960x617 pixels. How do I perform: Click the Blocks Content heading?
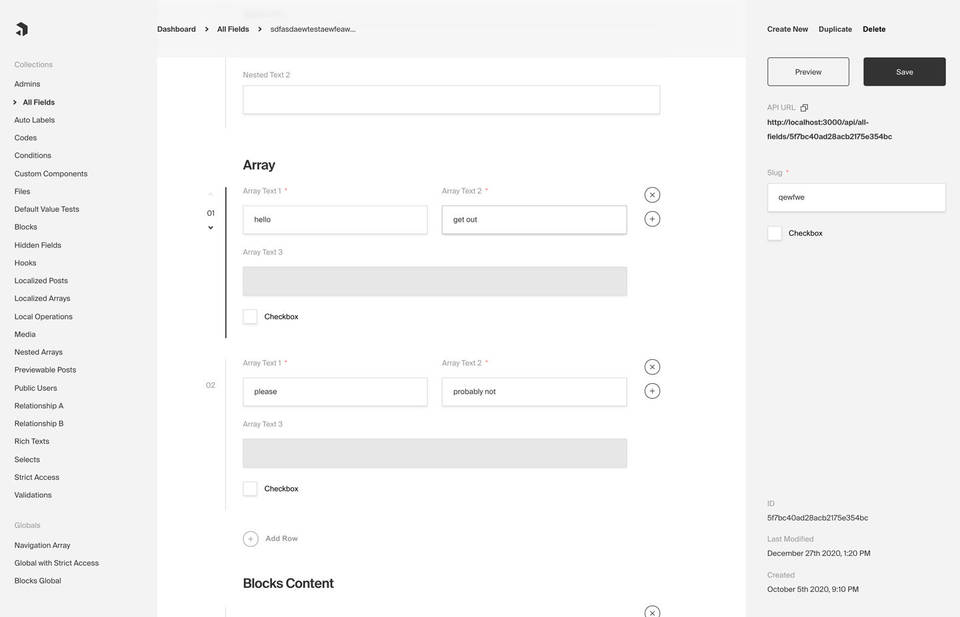click(x=288, y=583)
